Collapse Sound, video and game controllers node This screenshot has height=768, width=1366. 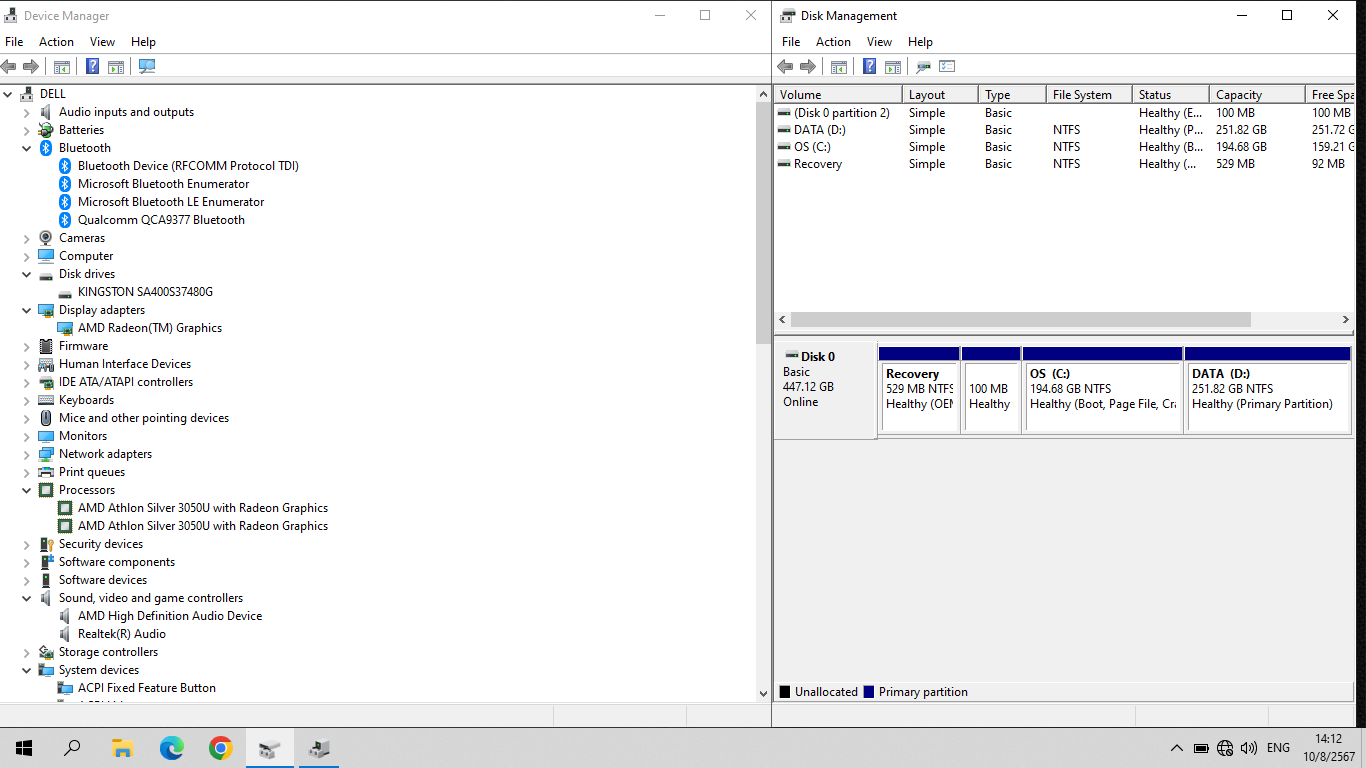point(27,598)
